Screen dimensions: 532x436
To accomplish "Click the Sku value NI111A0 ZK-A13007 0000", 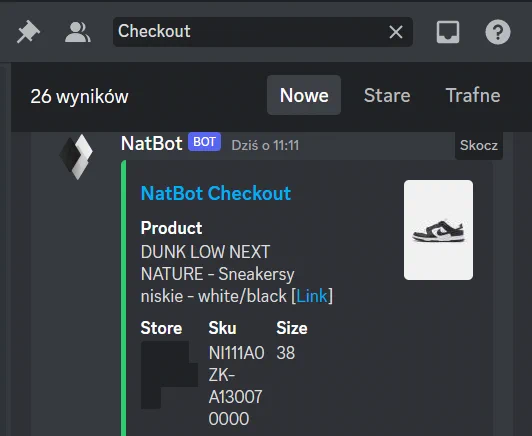I will click(236, 385).
